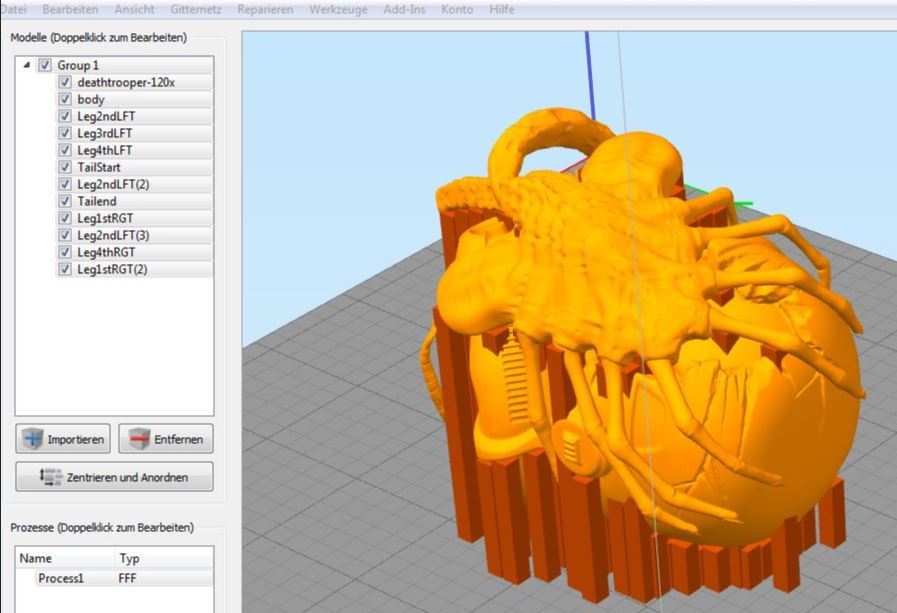Uncheck the deathtrooper-120x model checkbox

65,82
